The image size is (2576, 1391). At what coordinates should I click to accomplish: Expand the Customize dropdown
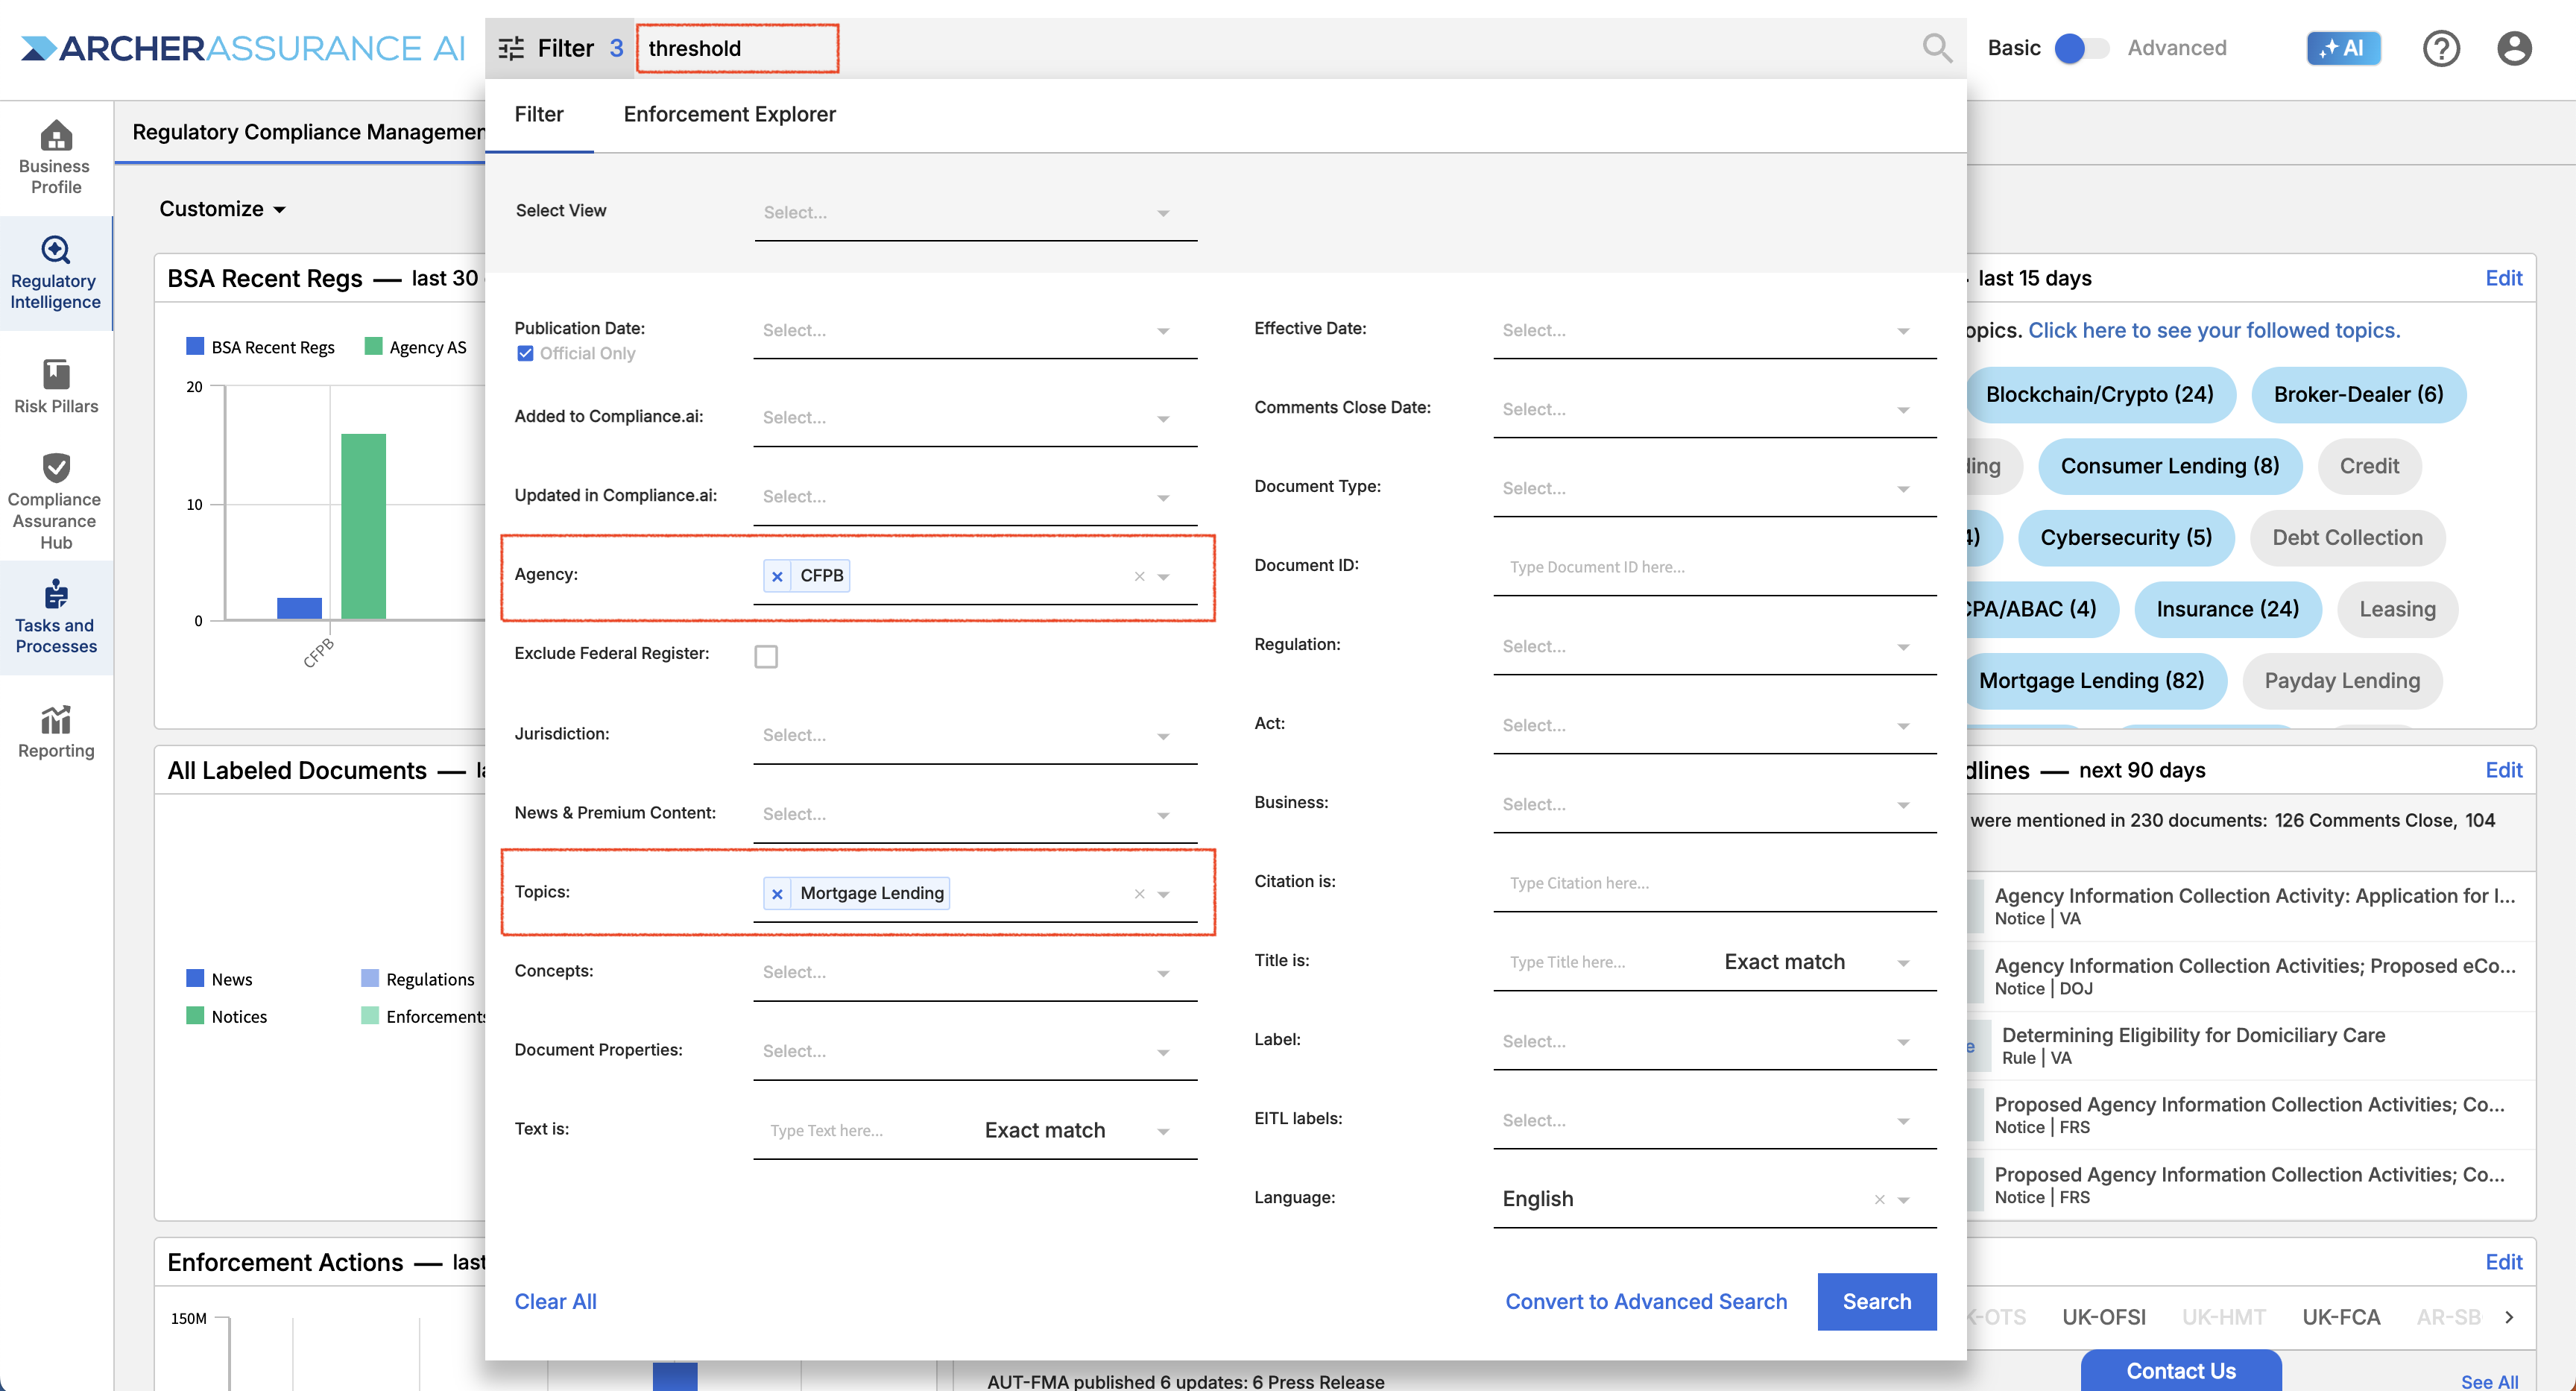(223, 209)
